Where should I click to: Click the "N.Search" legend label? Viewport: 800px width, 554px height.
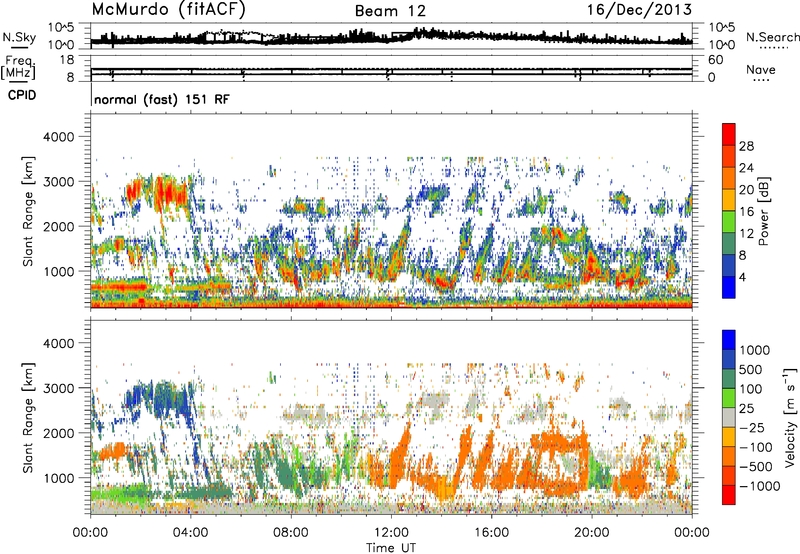(772, 37)
